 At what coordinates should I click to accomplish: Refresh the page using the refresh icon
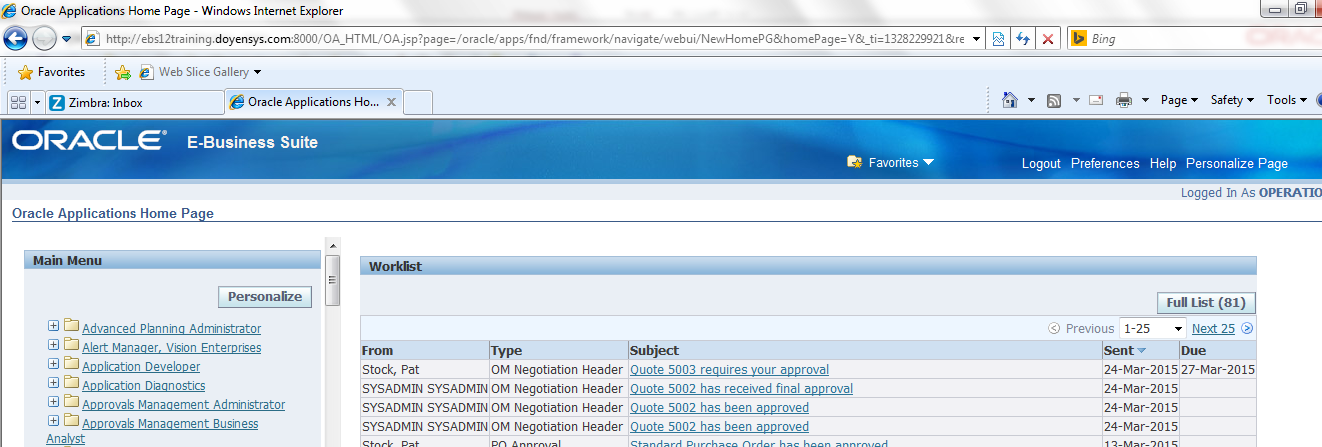pyautogui.click(x=1023, y=39)
